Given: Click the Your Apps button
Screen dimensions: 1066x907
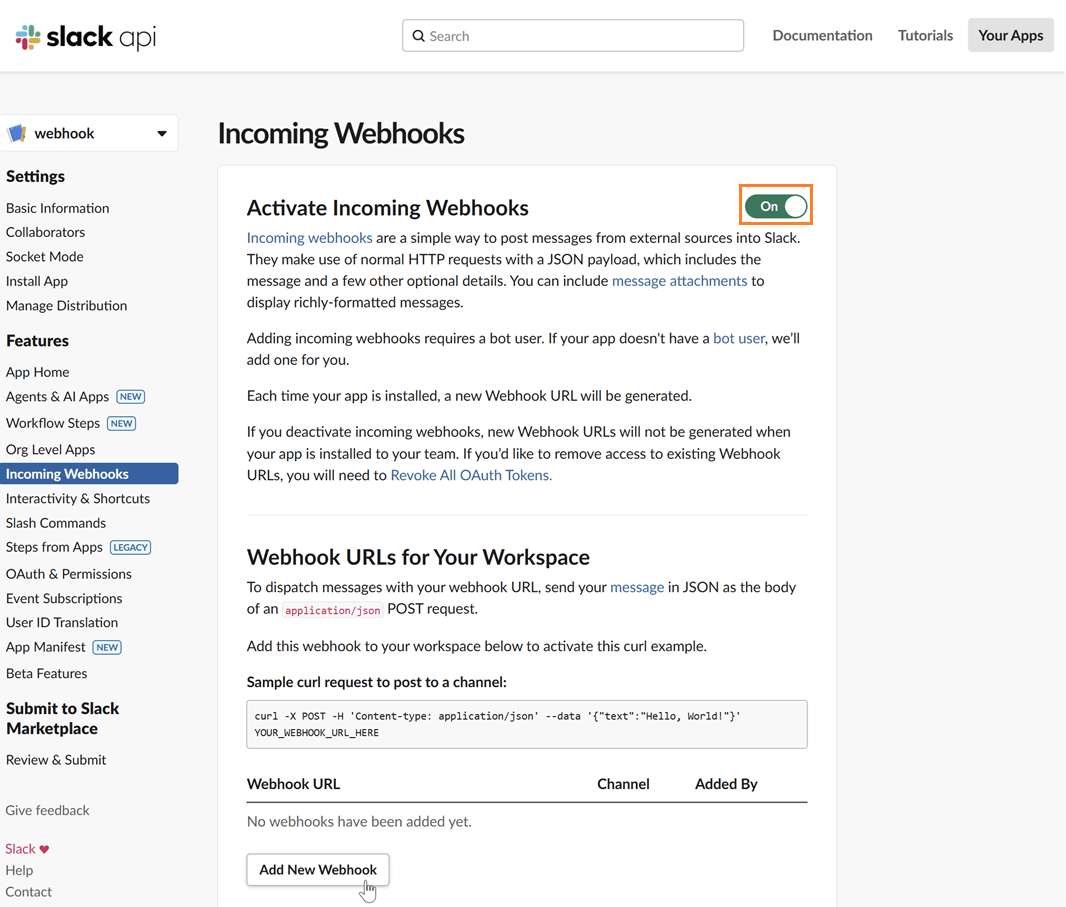Looking at the screenshot, I should click(x=1010, y=34).
